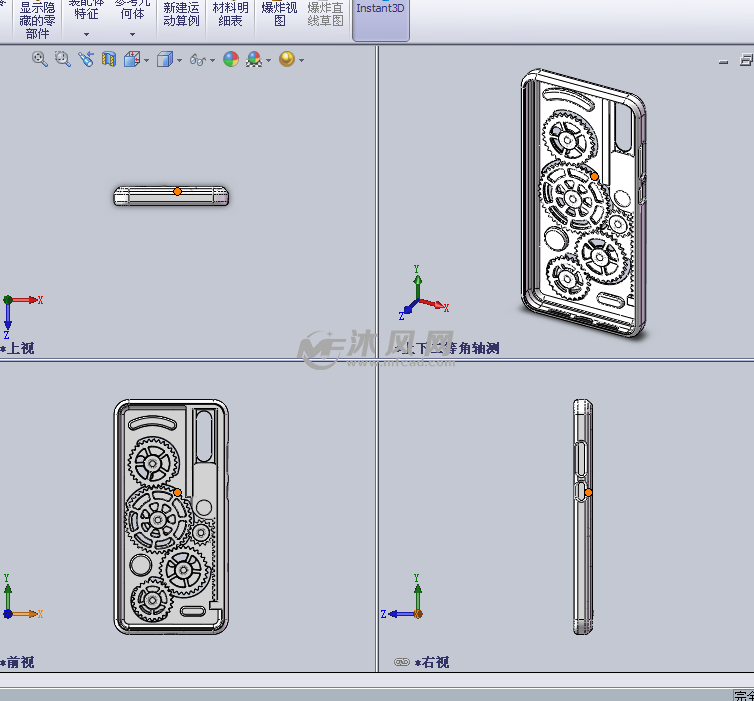This screenshot has width=754, height=701.
Task: Select the camera cutout slot in front view
Action: tap(204, 436)
